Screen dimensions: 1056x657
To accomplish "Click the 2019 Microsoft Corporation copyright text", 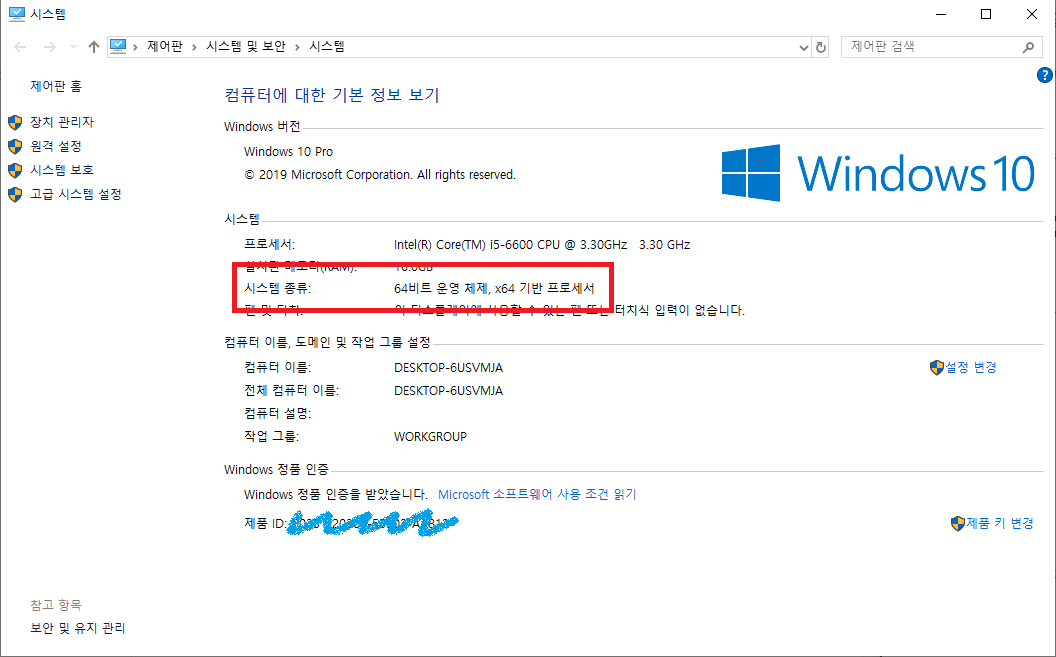I will [380, 174].
